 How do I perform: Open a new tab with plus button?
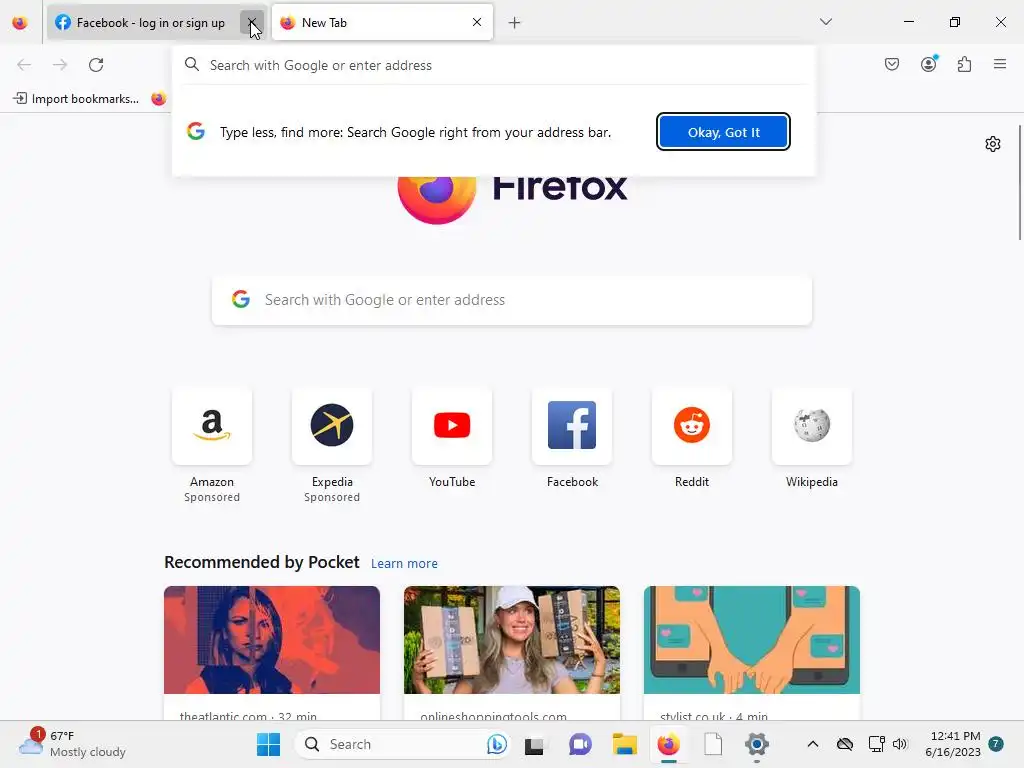click(515, 23)
